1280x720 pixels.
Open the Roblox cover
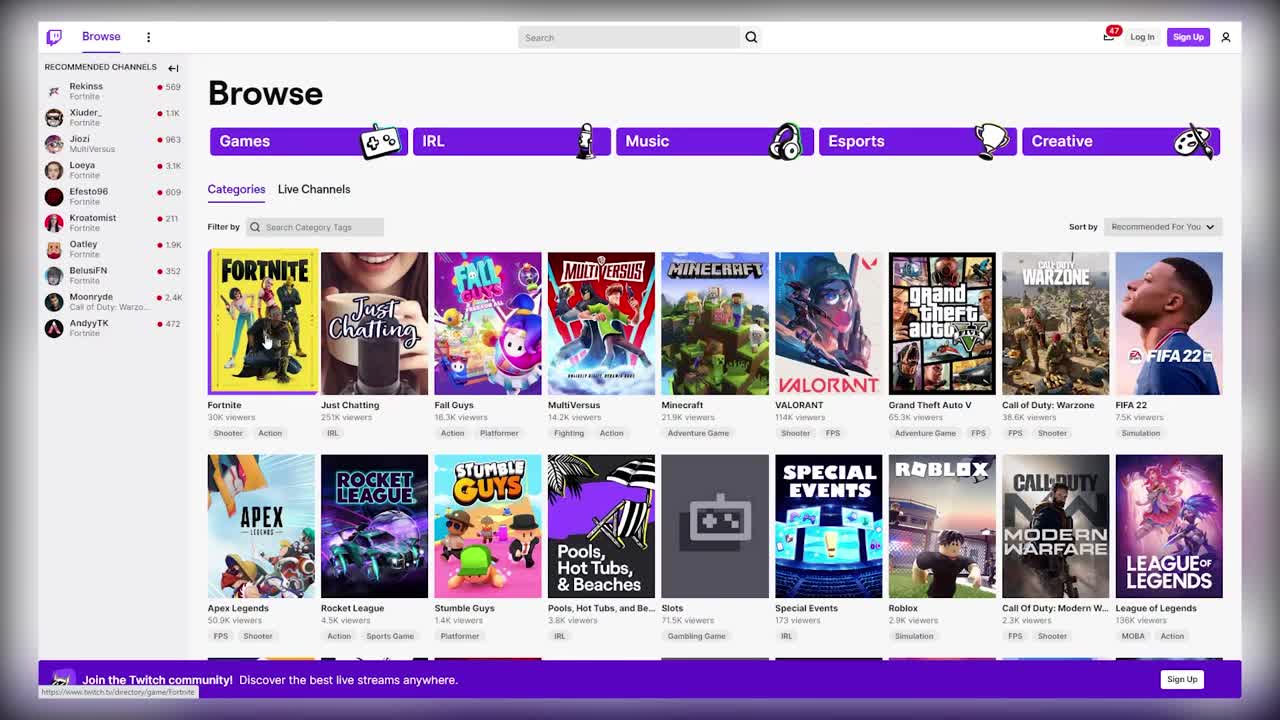pos(942,526)
